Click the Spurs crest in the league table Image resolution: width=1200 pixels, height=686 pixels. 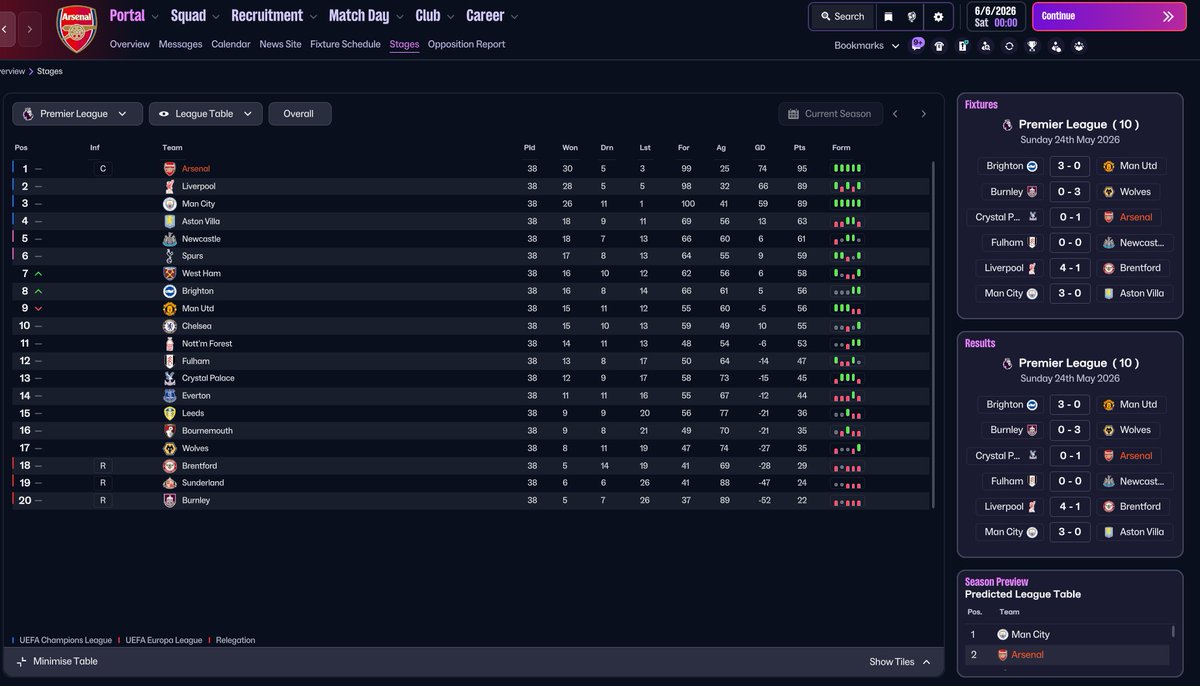pyautogui.click(x=170, y=256)
